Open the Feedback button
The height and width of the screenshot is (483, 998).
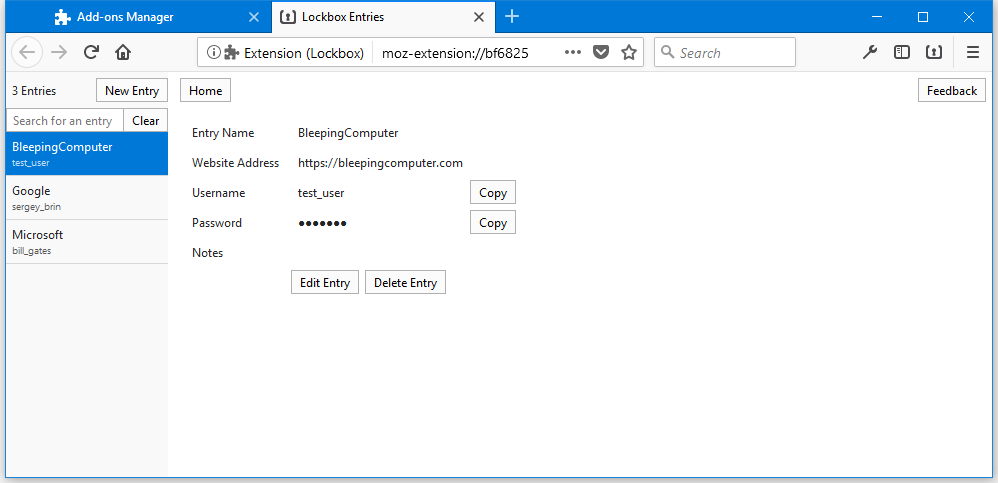[x=952, y=90]
